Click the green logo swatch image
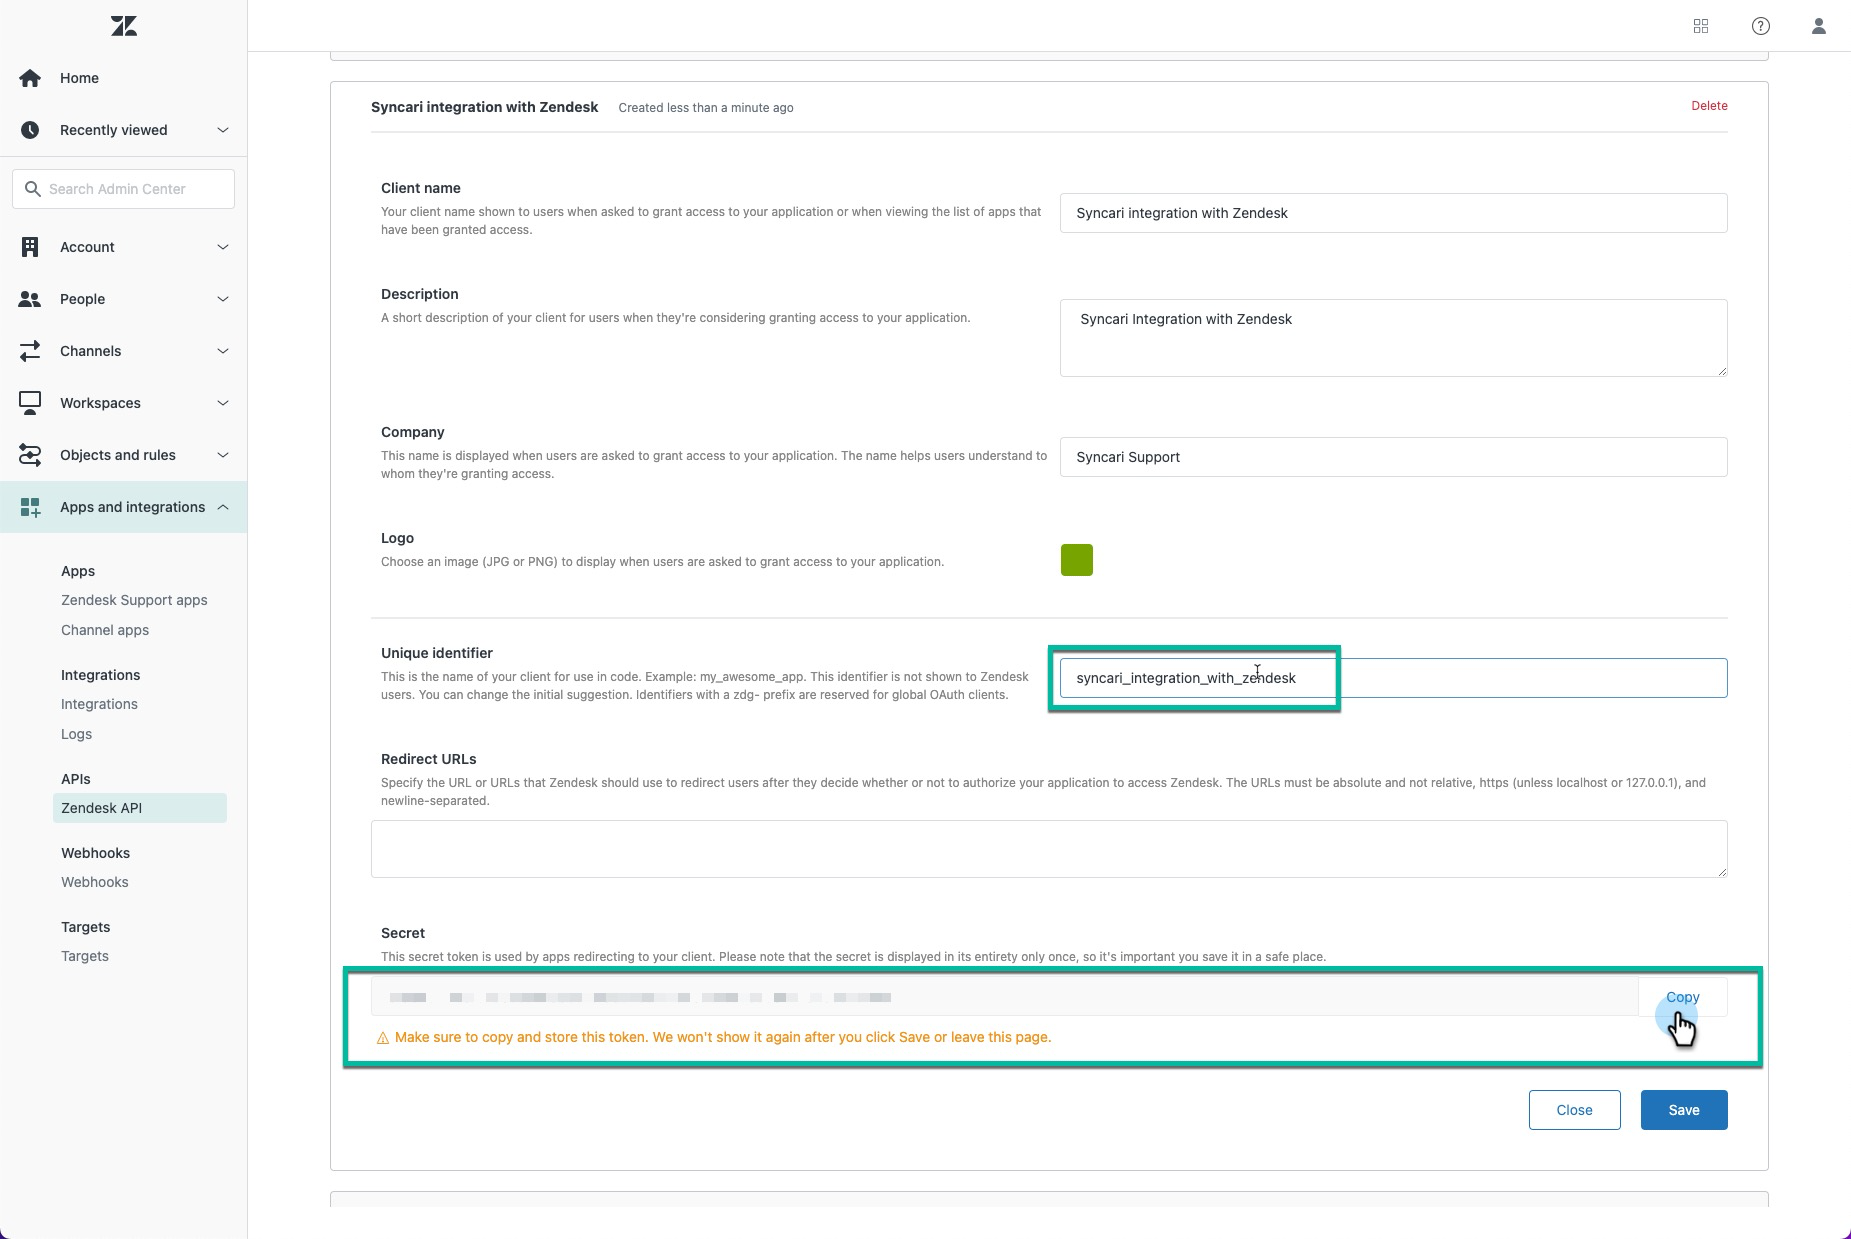 [1077, 560]
